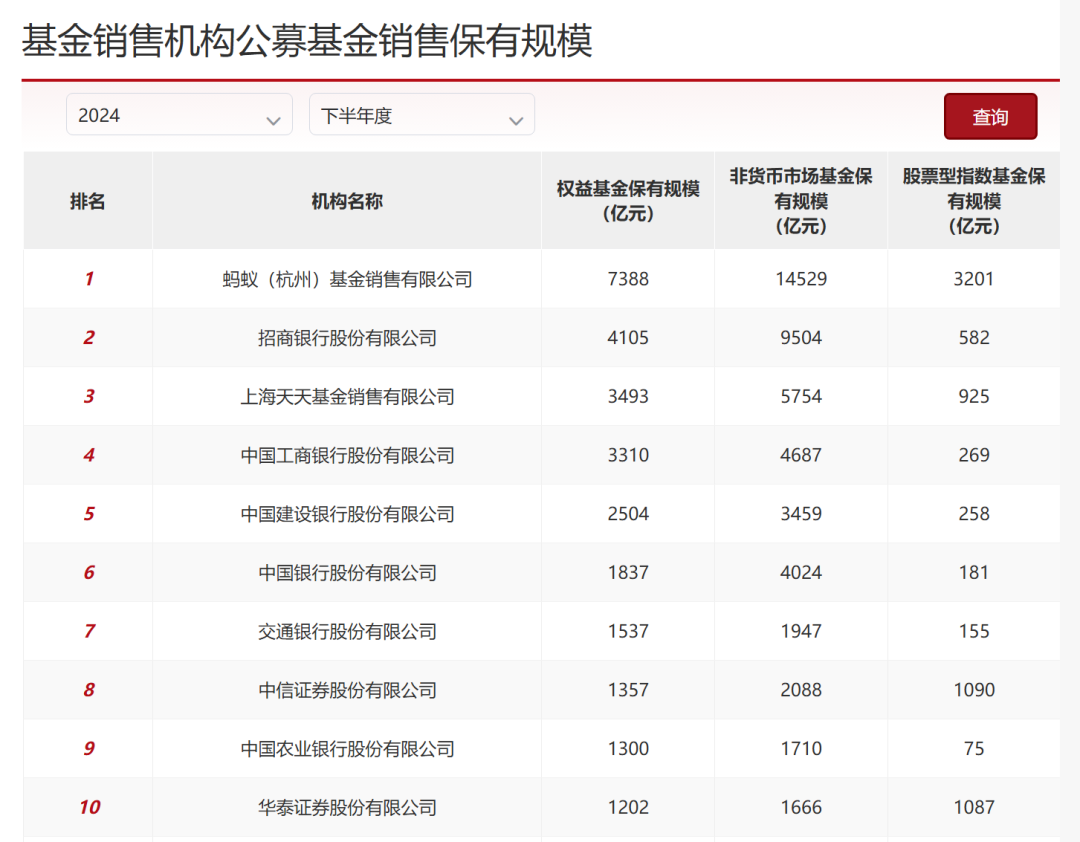This screenshot has width=1080, height=842.
Task: Click 华泰证券股份有限公司 in rank 10
Action: tap(347, 807)
